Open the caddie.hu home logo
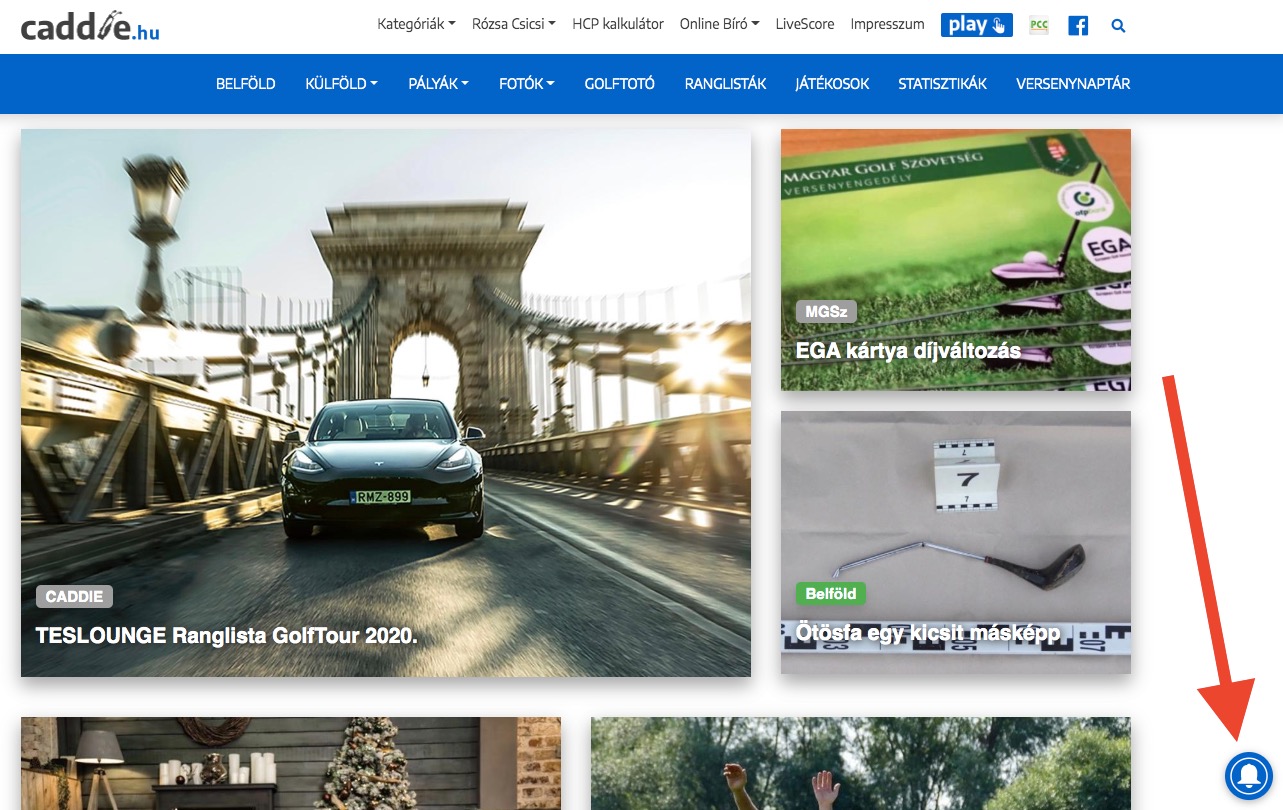 90,26
